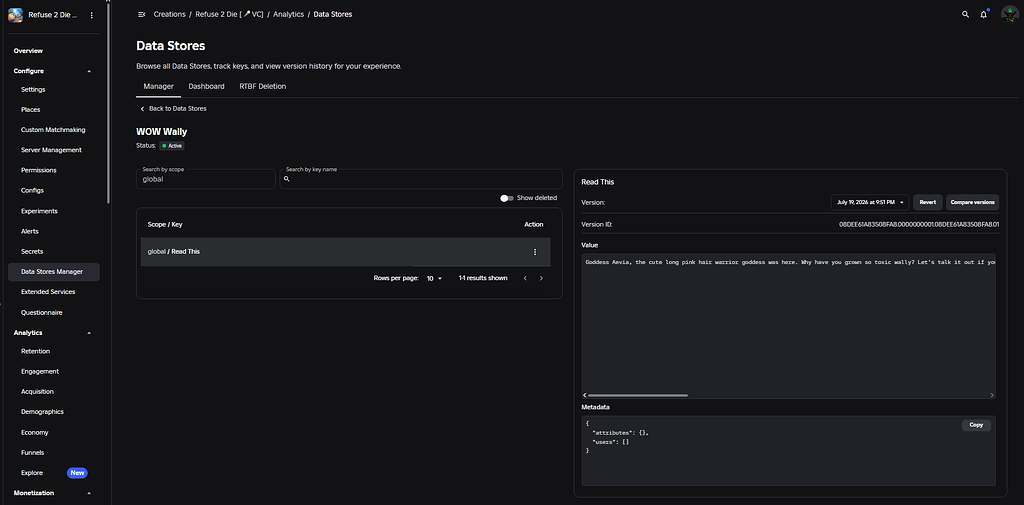This screenshot has width=1024, height=505.
Task: Open Experiments in sidebar
Action: [x=39, y=211]
